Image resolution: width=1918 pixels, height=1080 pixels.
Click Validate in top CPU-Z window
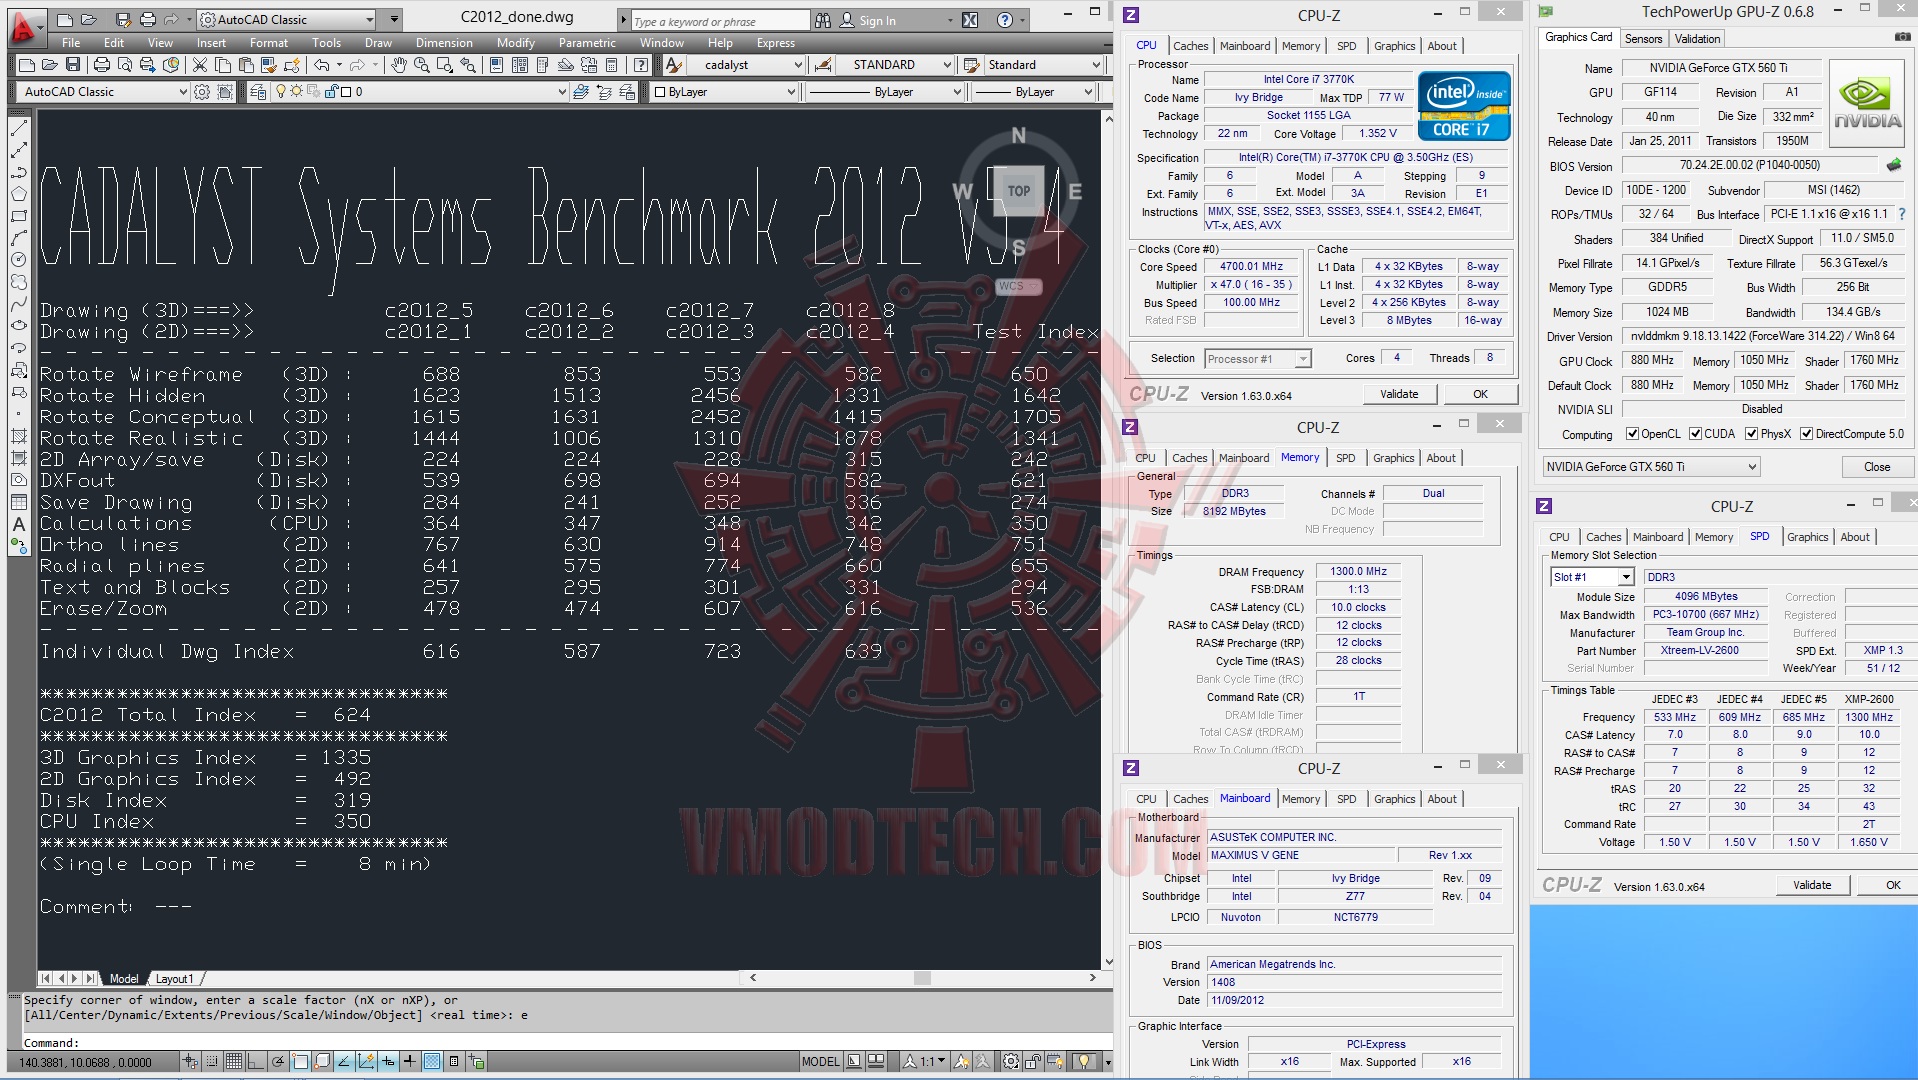coord(1399,394)
